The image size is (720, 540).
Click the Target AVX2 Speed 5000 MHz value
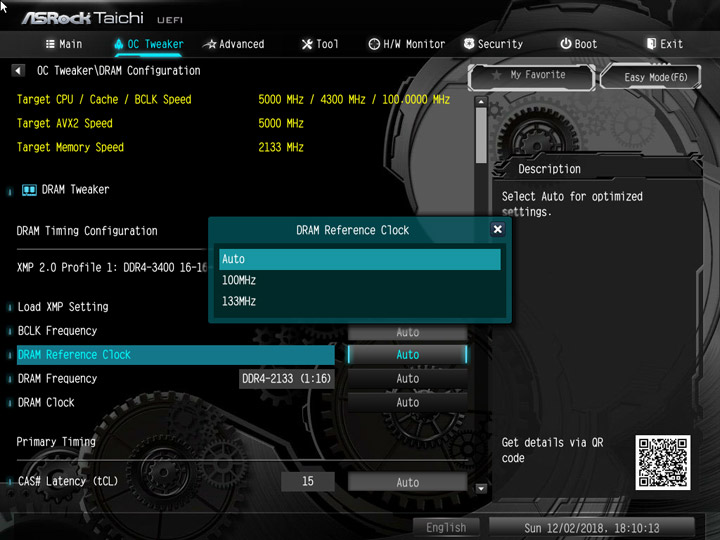(281, 124)
